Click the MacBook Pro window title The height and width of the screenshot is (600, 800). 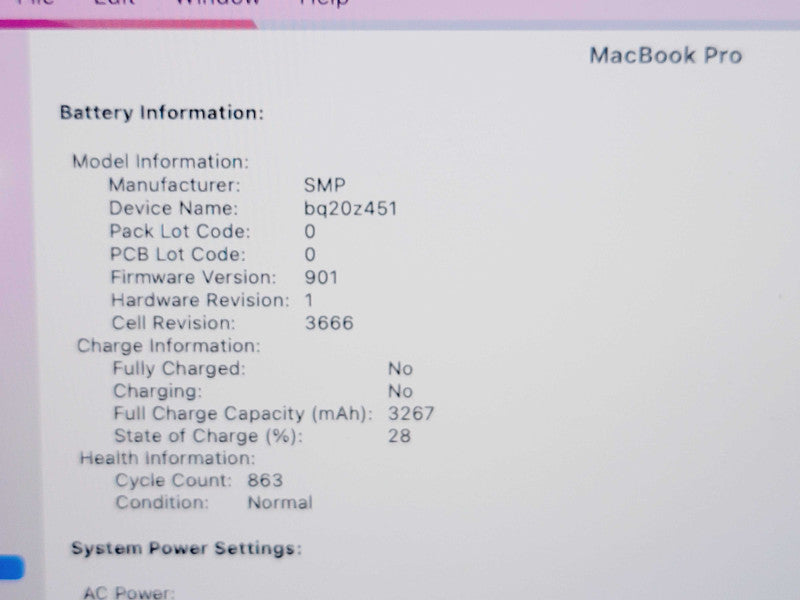665,56
